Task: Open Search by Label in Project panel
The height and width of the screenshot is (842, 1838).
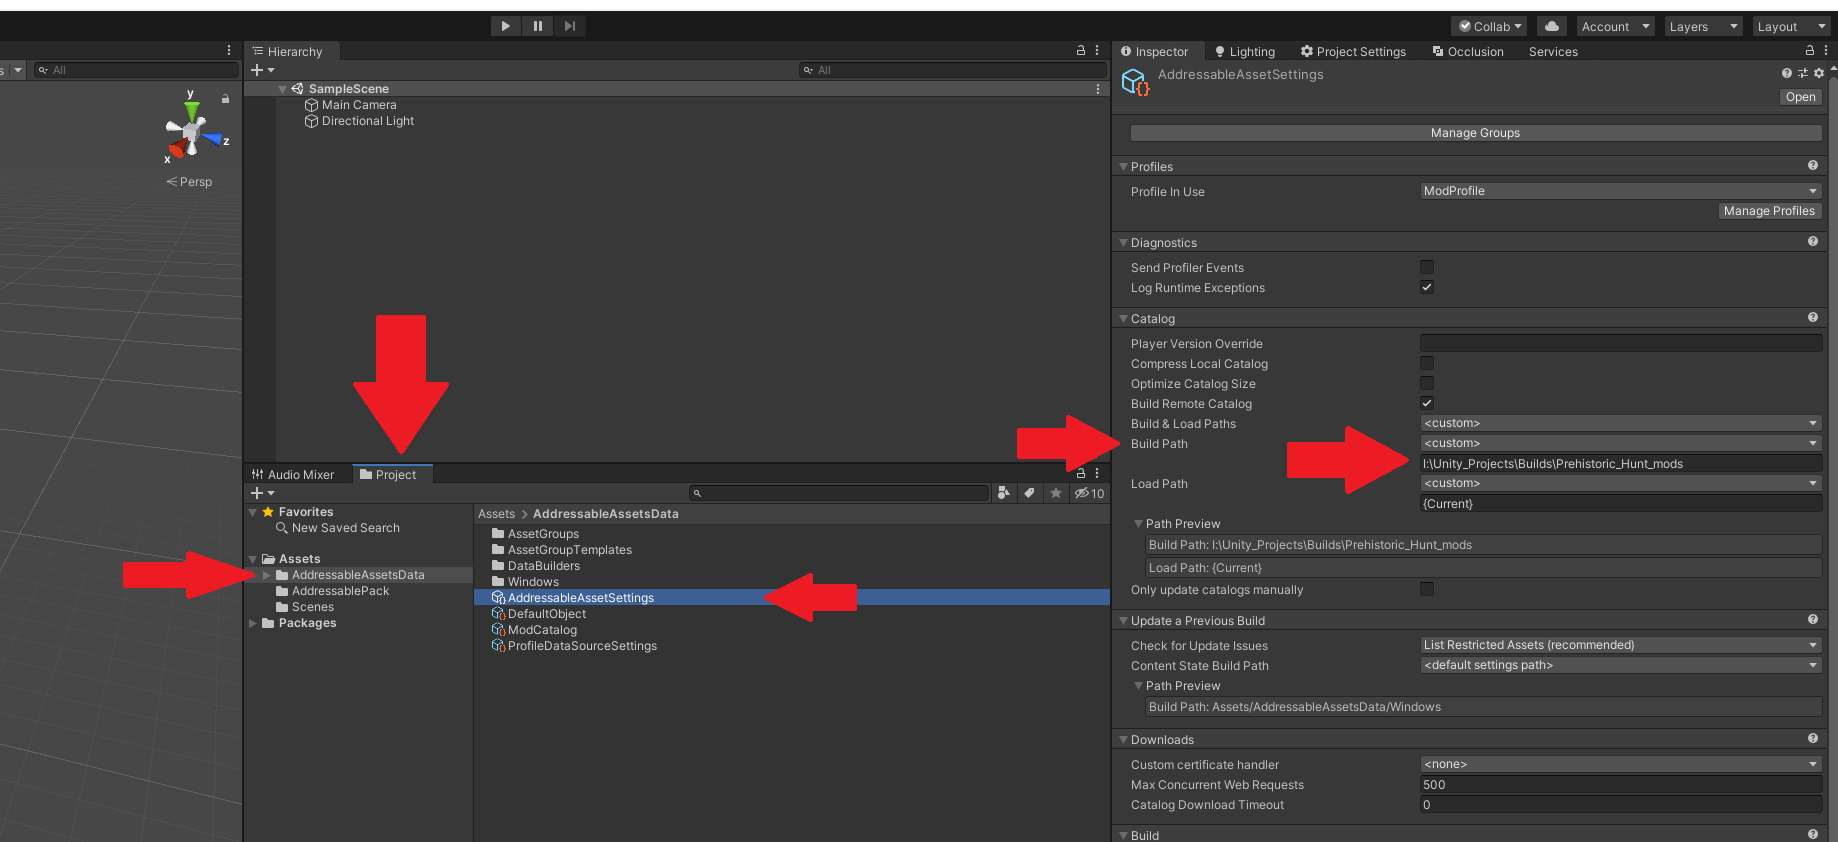Action: point(1029,493)
